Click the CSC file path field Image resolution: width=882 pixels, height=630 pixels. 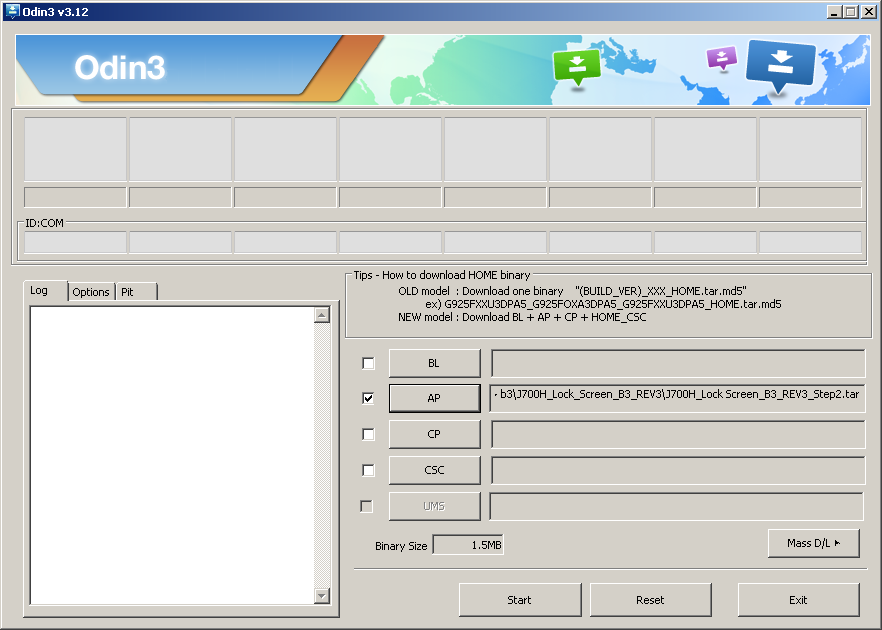(678, 470)
